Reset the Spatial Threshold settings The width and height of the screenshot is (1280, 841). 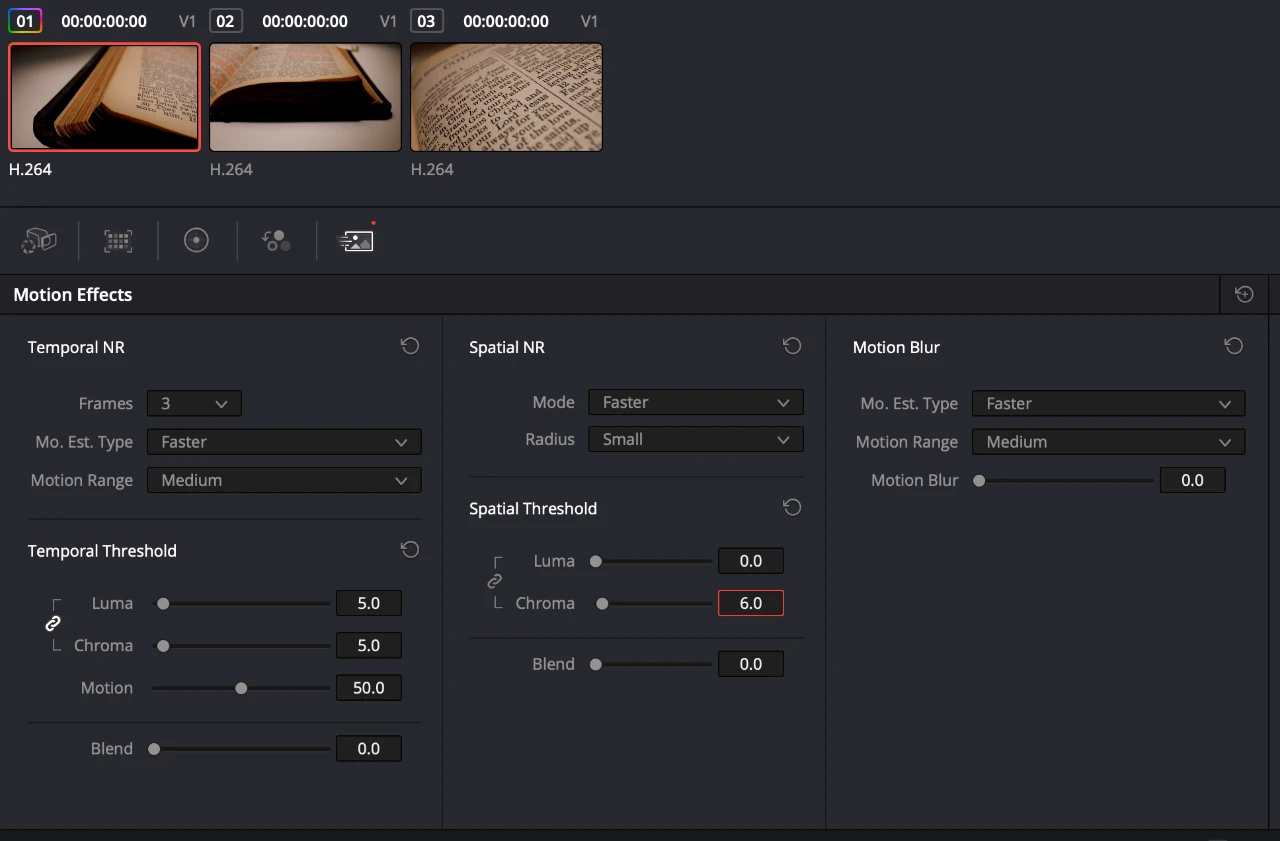click(x=792, y=507)
